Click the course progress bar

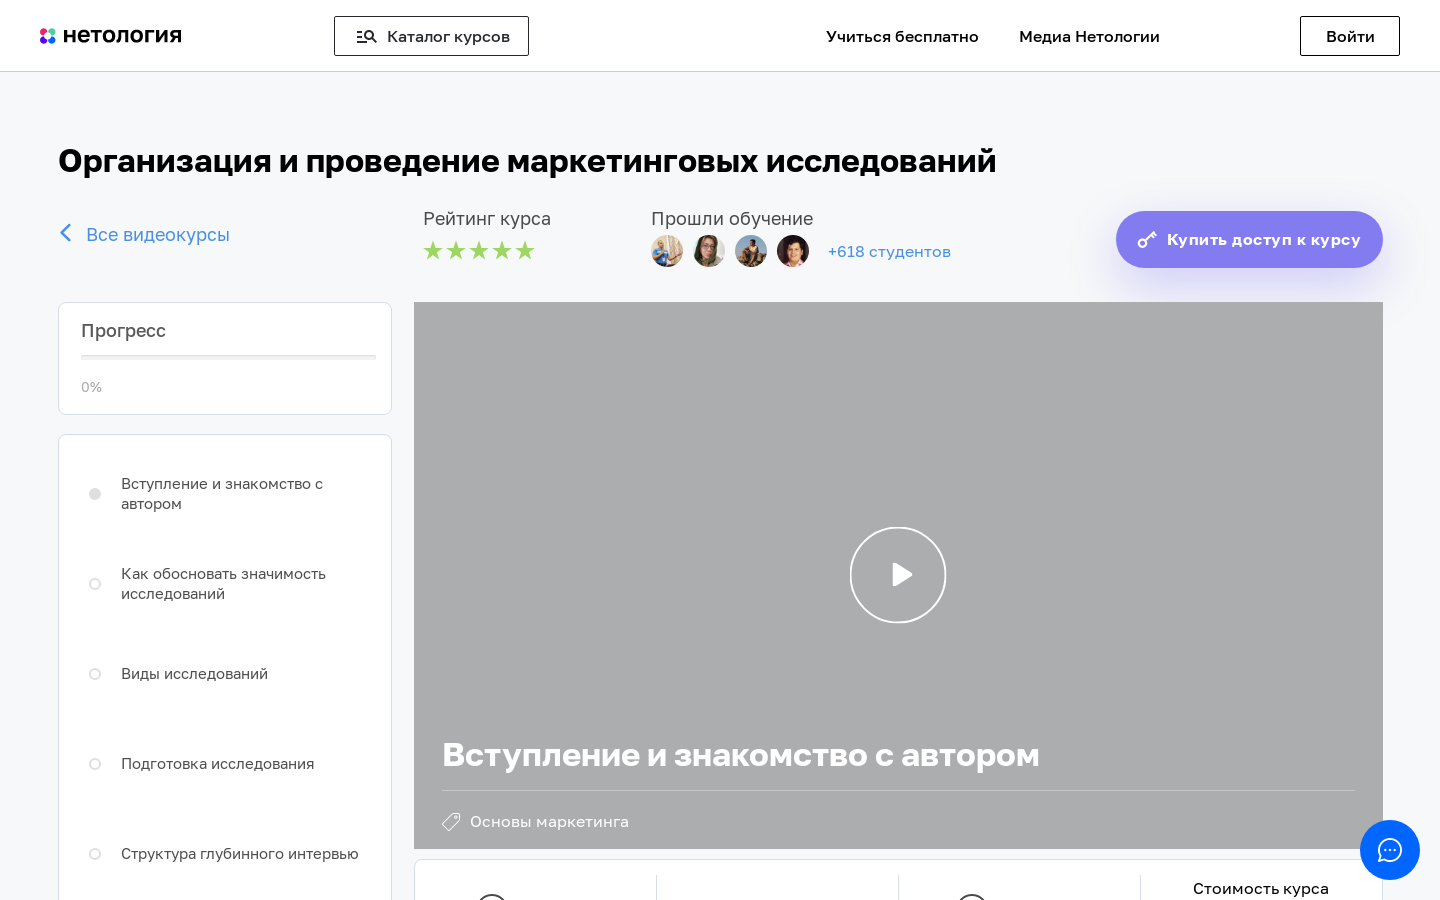pos(228,357)
